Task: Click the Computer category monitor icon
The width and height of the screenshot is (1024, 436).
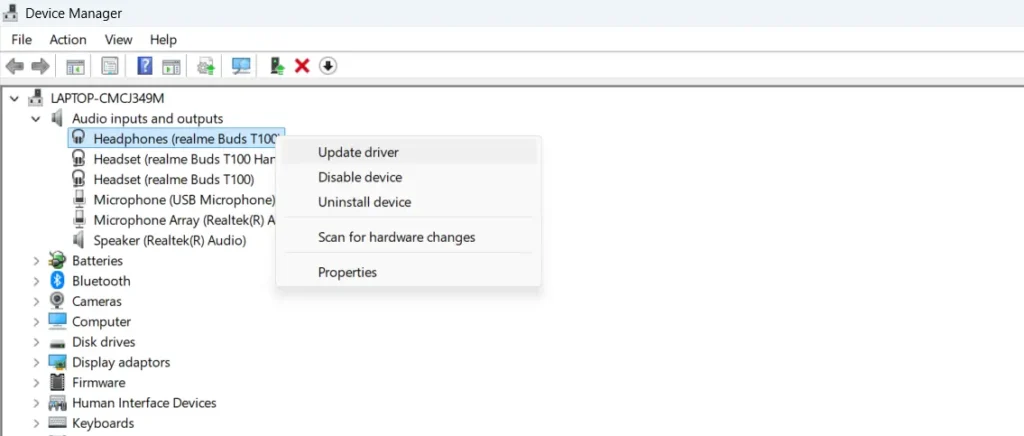Action: 57,321
